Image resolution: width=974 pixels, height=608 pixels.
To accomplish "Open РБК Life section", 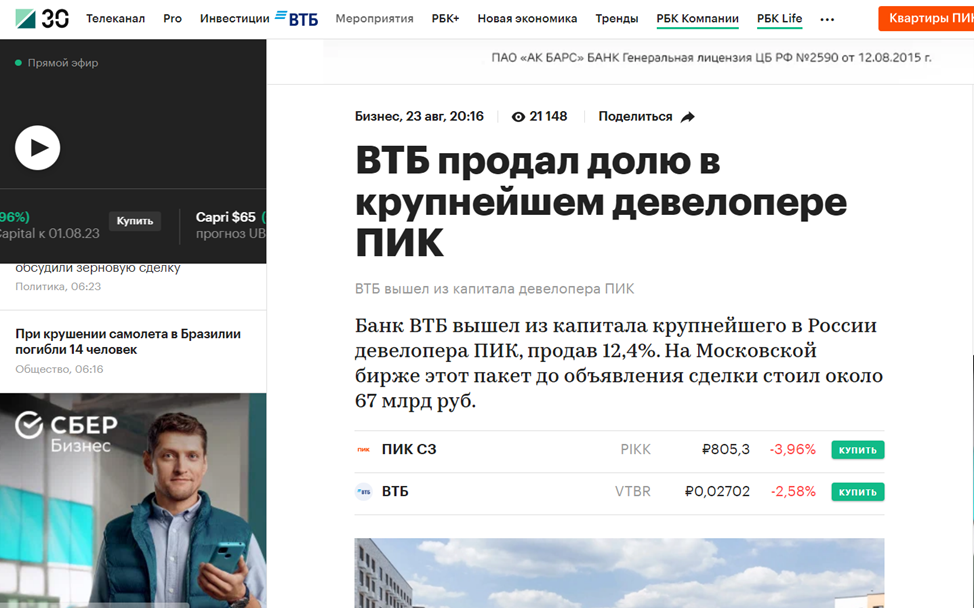I will [780, 19].
